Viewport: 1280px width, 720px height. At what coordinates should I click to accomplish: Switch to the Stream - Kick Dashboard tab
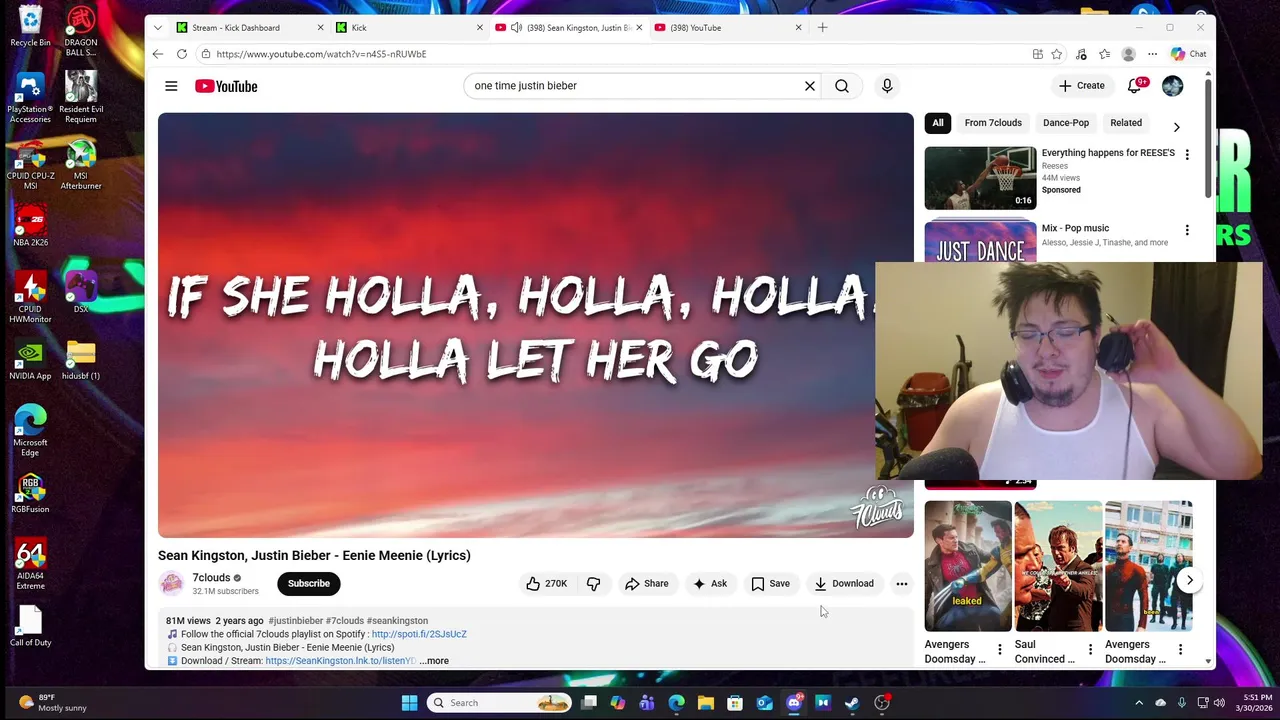tap(248, 28)
